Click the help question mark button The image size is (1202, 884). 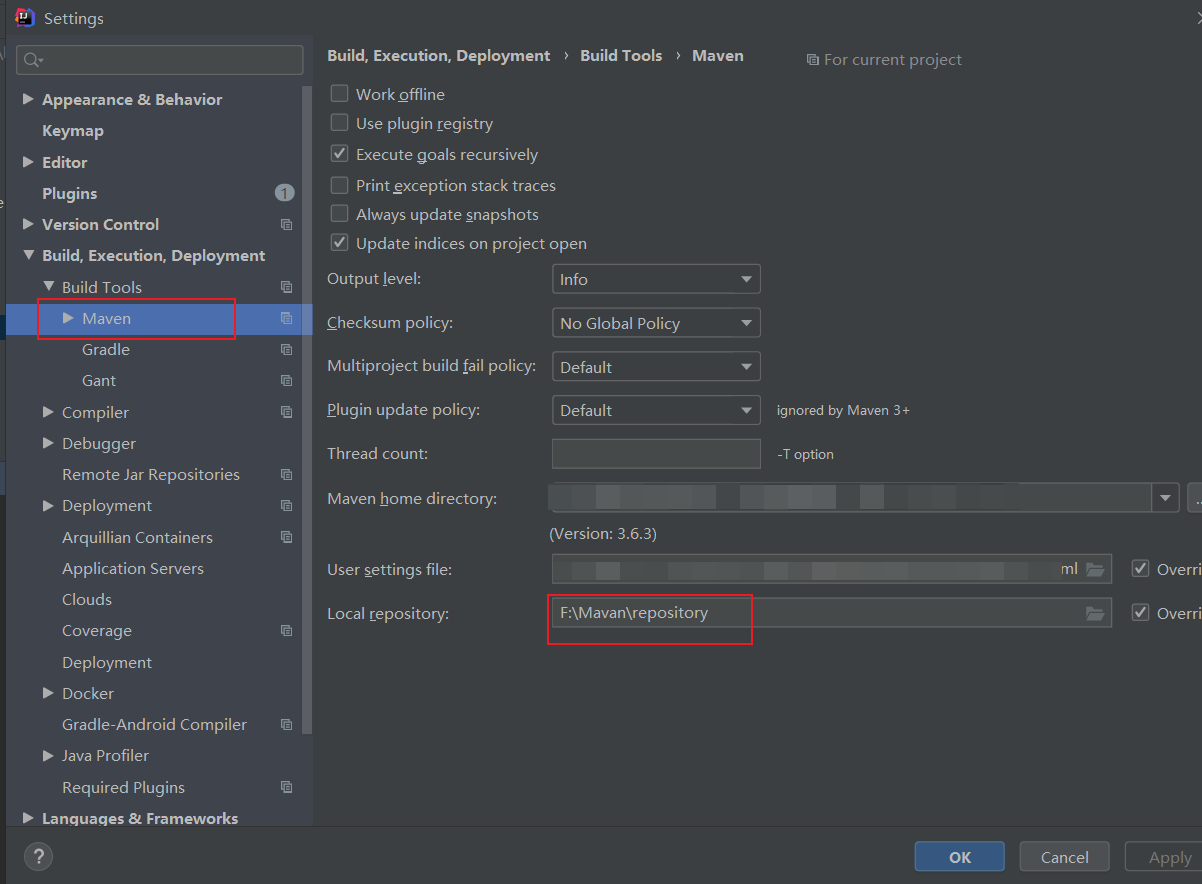point(38,856)
